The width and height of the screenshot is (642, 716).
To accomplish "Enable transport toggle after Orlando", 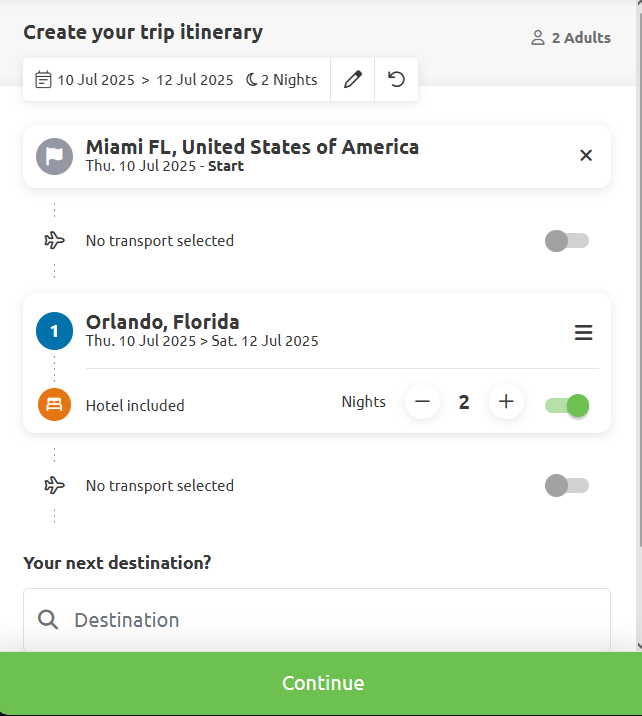I will (567, 485).
